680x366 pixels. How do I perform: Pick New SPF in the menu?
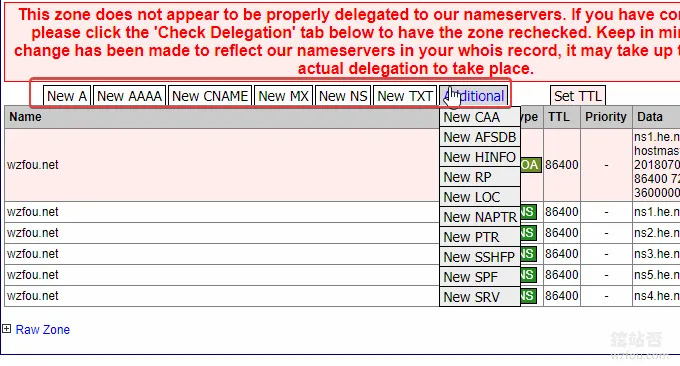pos(480,277)
